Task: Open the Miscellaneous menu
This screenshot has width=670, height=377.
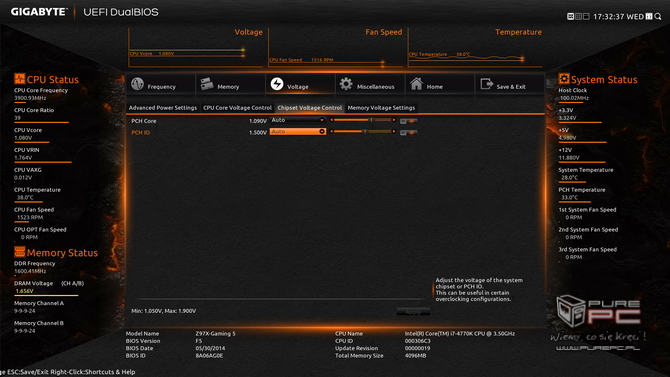Action: (370, 84)
